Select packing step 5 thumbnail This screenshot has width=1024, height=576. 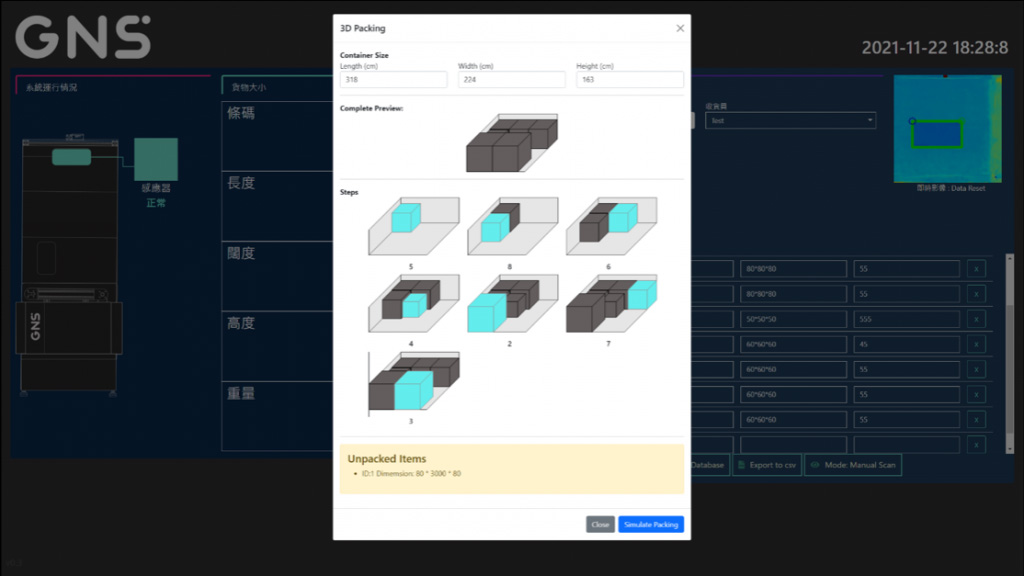pos(412,227)
